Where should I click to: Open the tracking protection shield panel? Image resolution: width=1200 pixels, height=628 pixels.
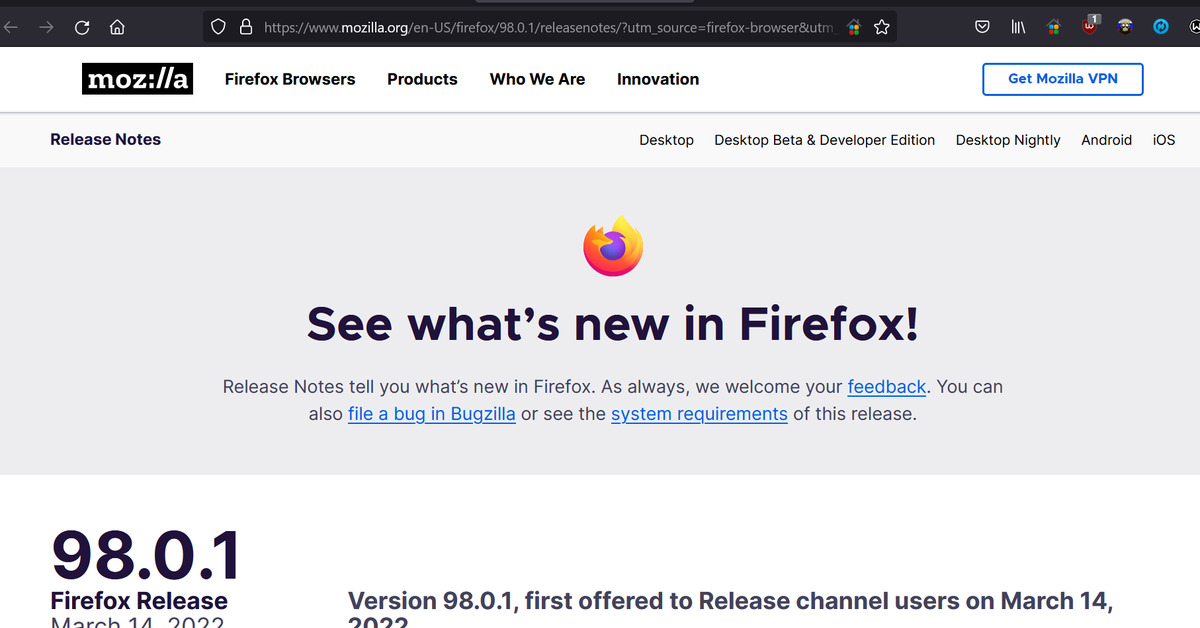pyautogui.click(x=219, y=28)
